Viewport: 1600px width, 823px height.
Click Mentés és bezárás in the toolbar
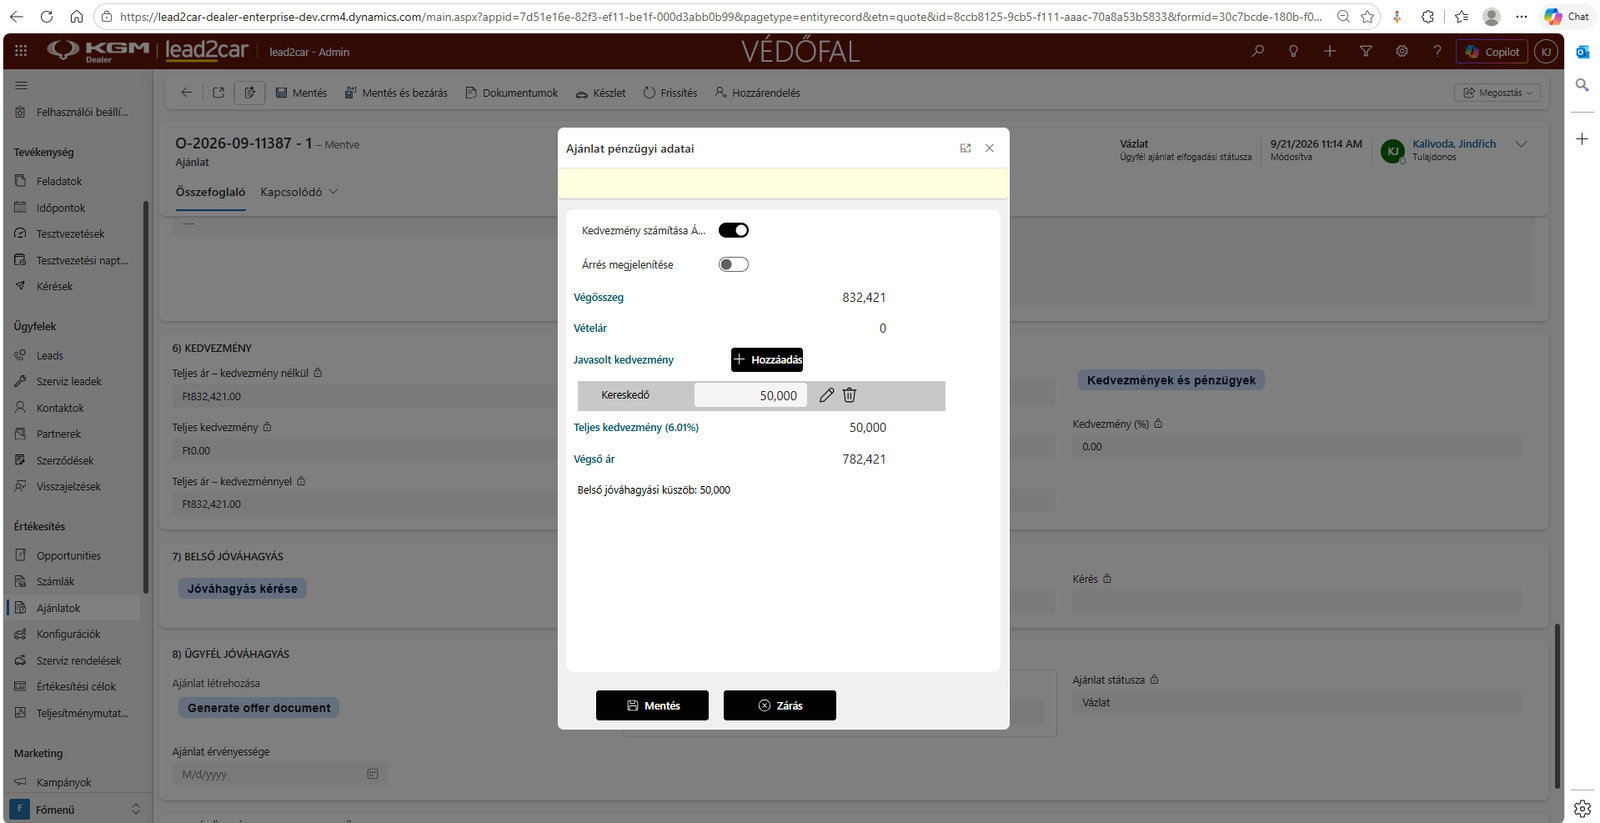pyautogui.click(x=396, y=93)
